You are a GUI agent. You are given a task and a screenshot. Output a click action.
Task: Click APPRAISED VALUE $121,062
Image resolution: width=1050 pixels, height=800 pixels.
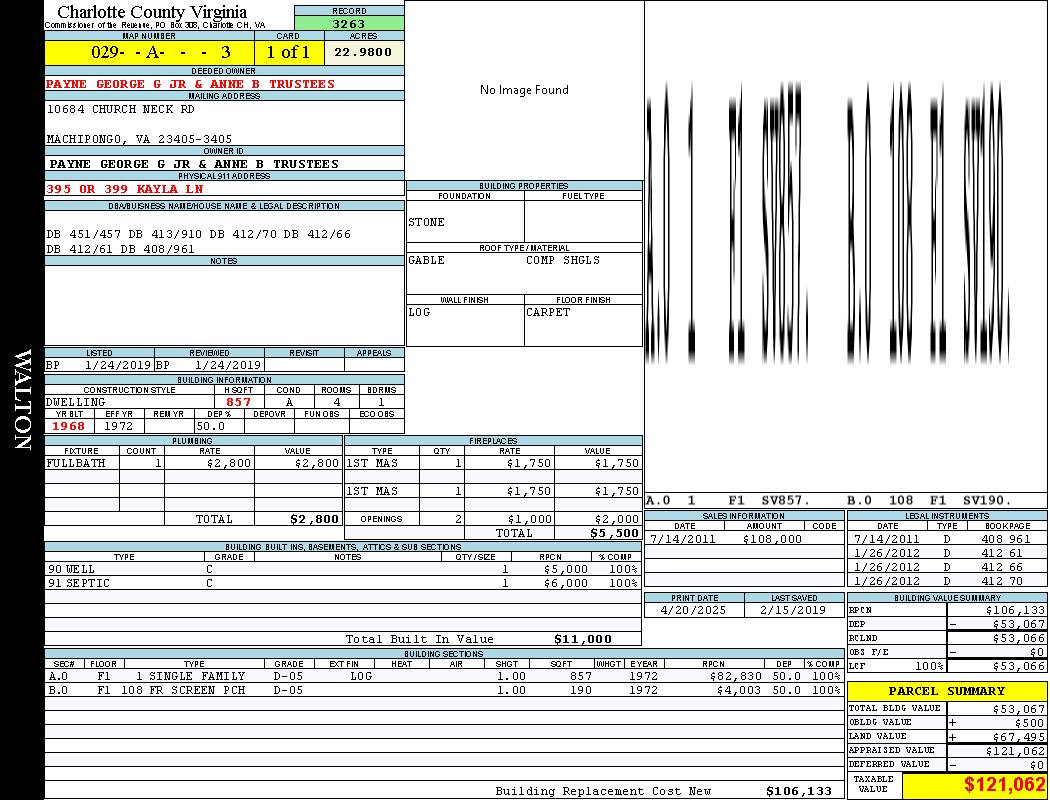(1015, 751)
